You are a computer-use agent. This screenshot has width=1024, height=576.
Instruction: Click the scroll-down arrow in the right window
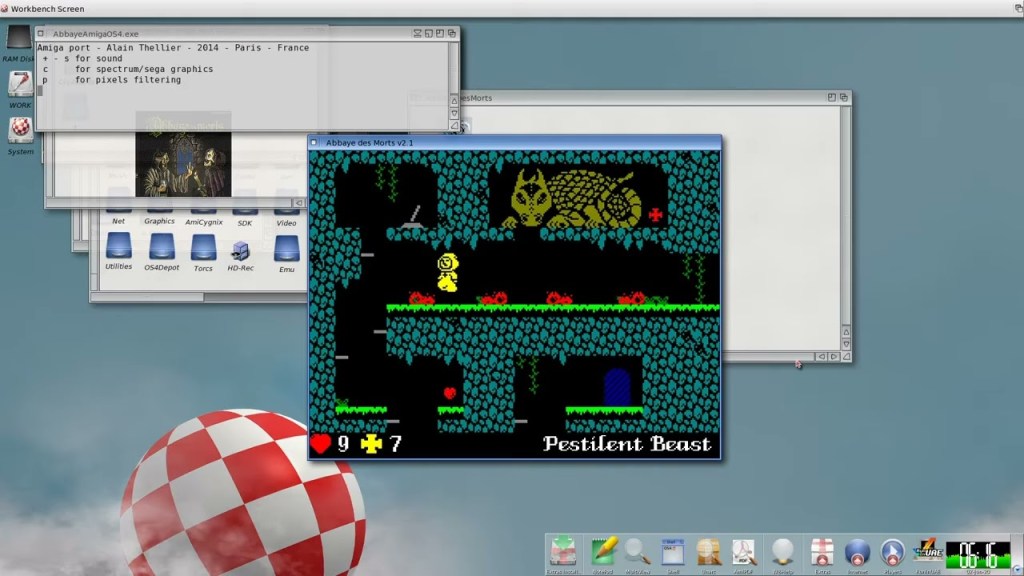pyautogui.click(x=846, y=343)
